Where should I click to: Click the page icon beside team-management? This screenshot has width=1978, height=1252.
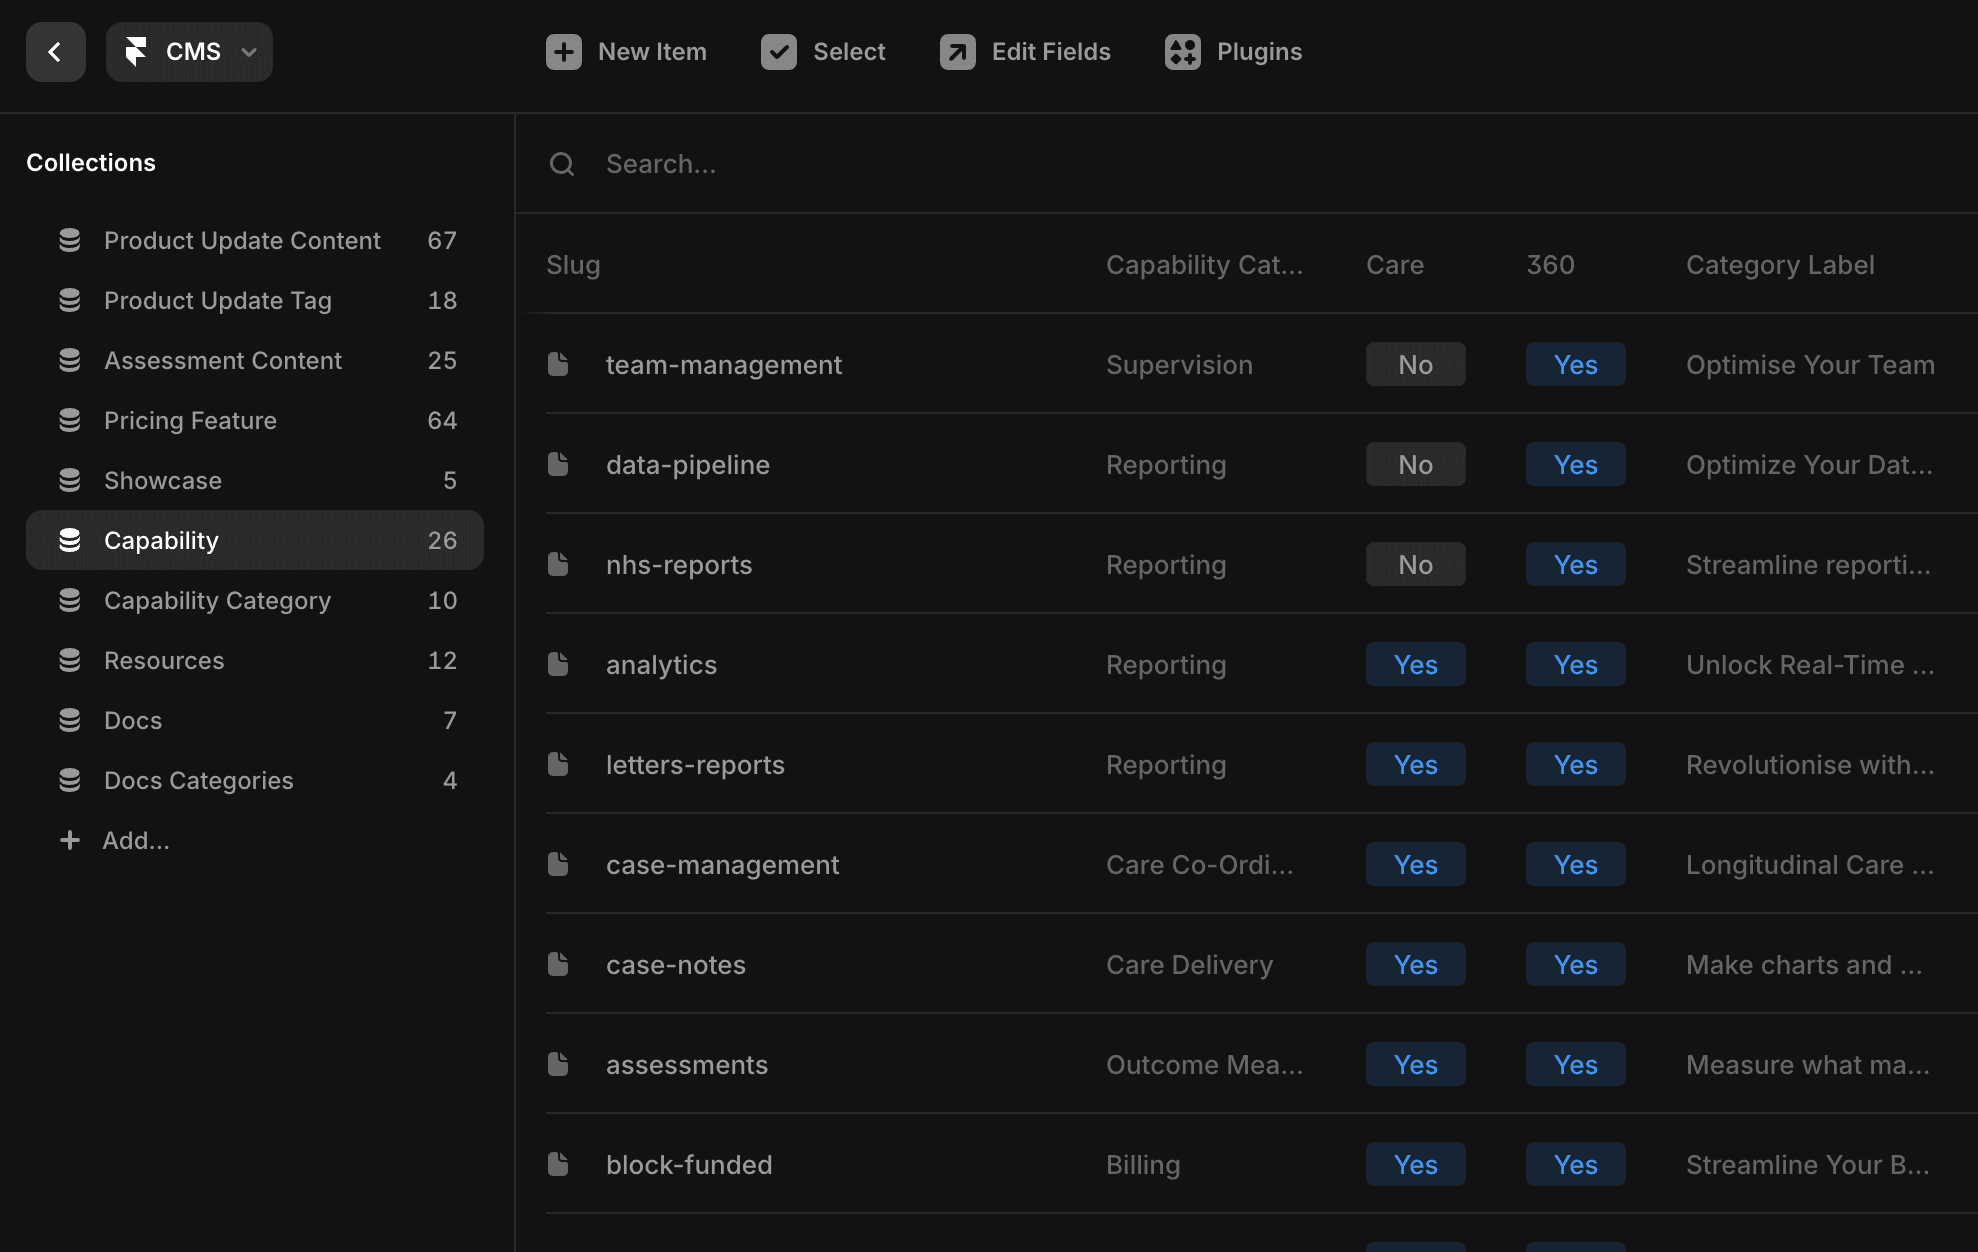tap(558, 365)
